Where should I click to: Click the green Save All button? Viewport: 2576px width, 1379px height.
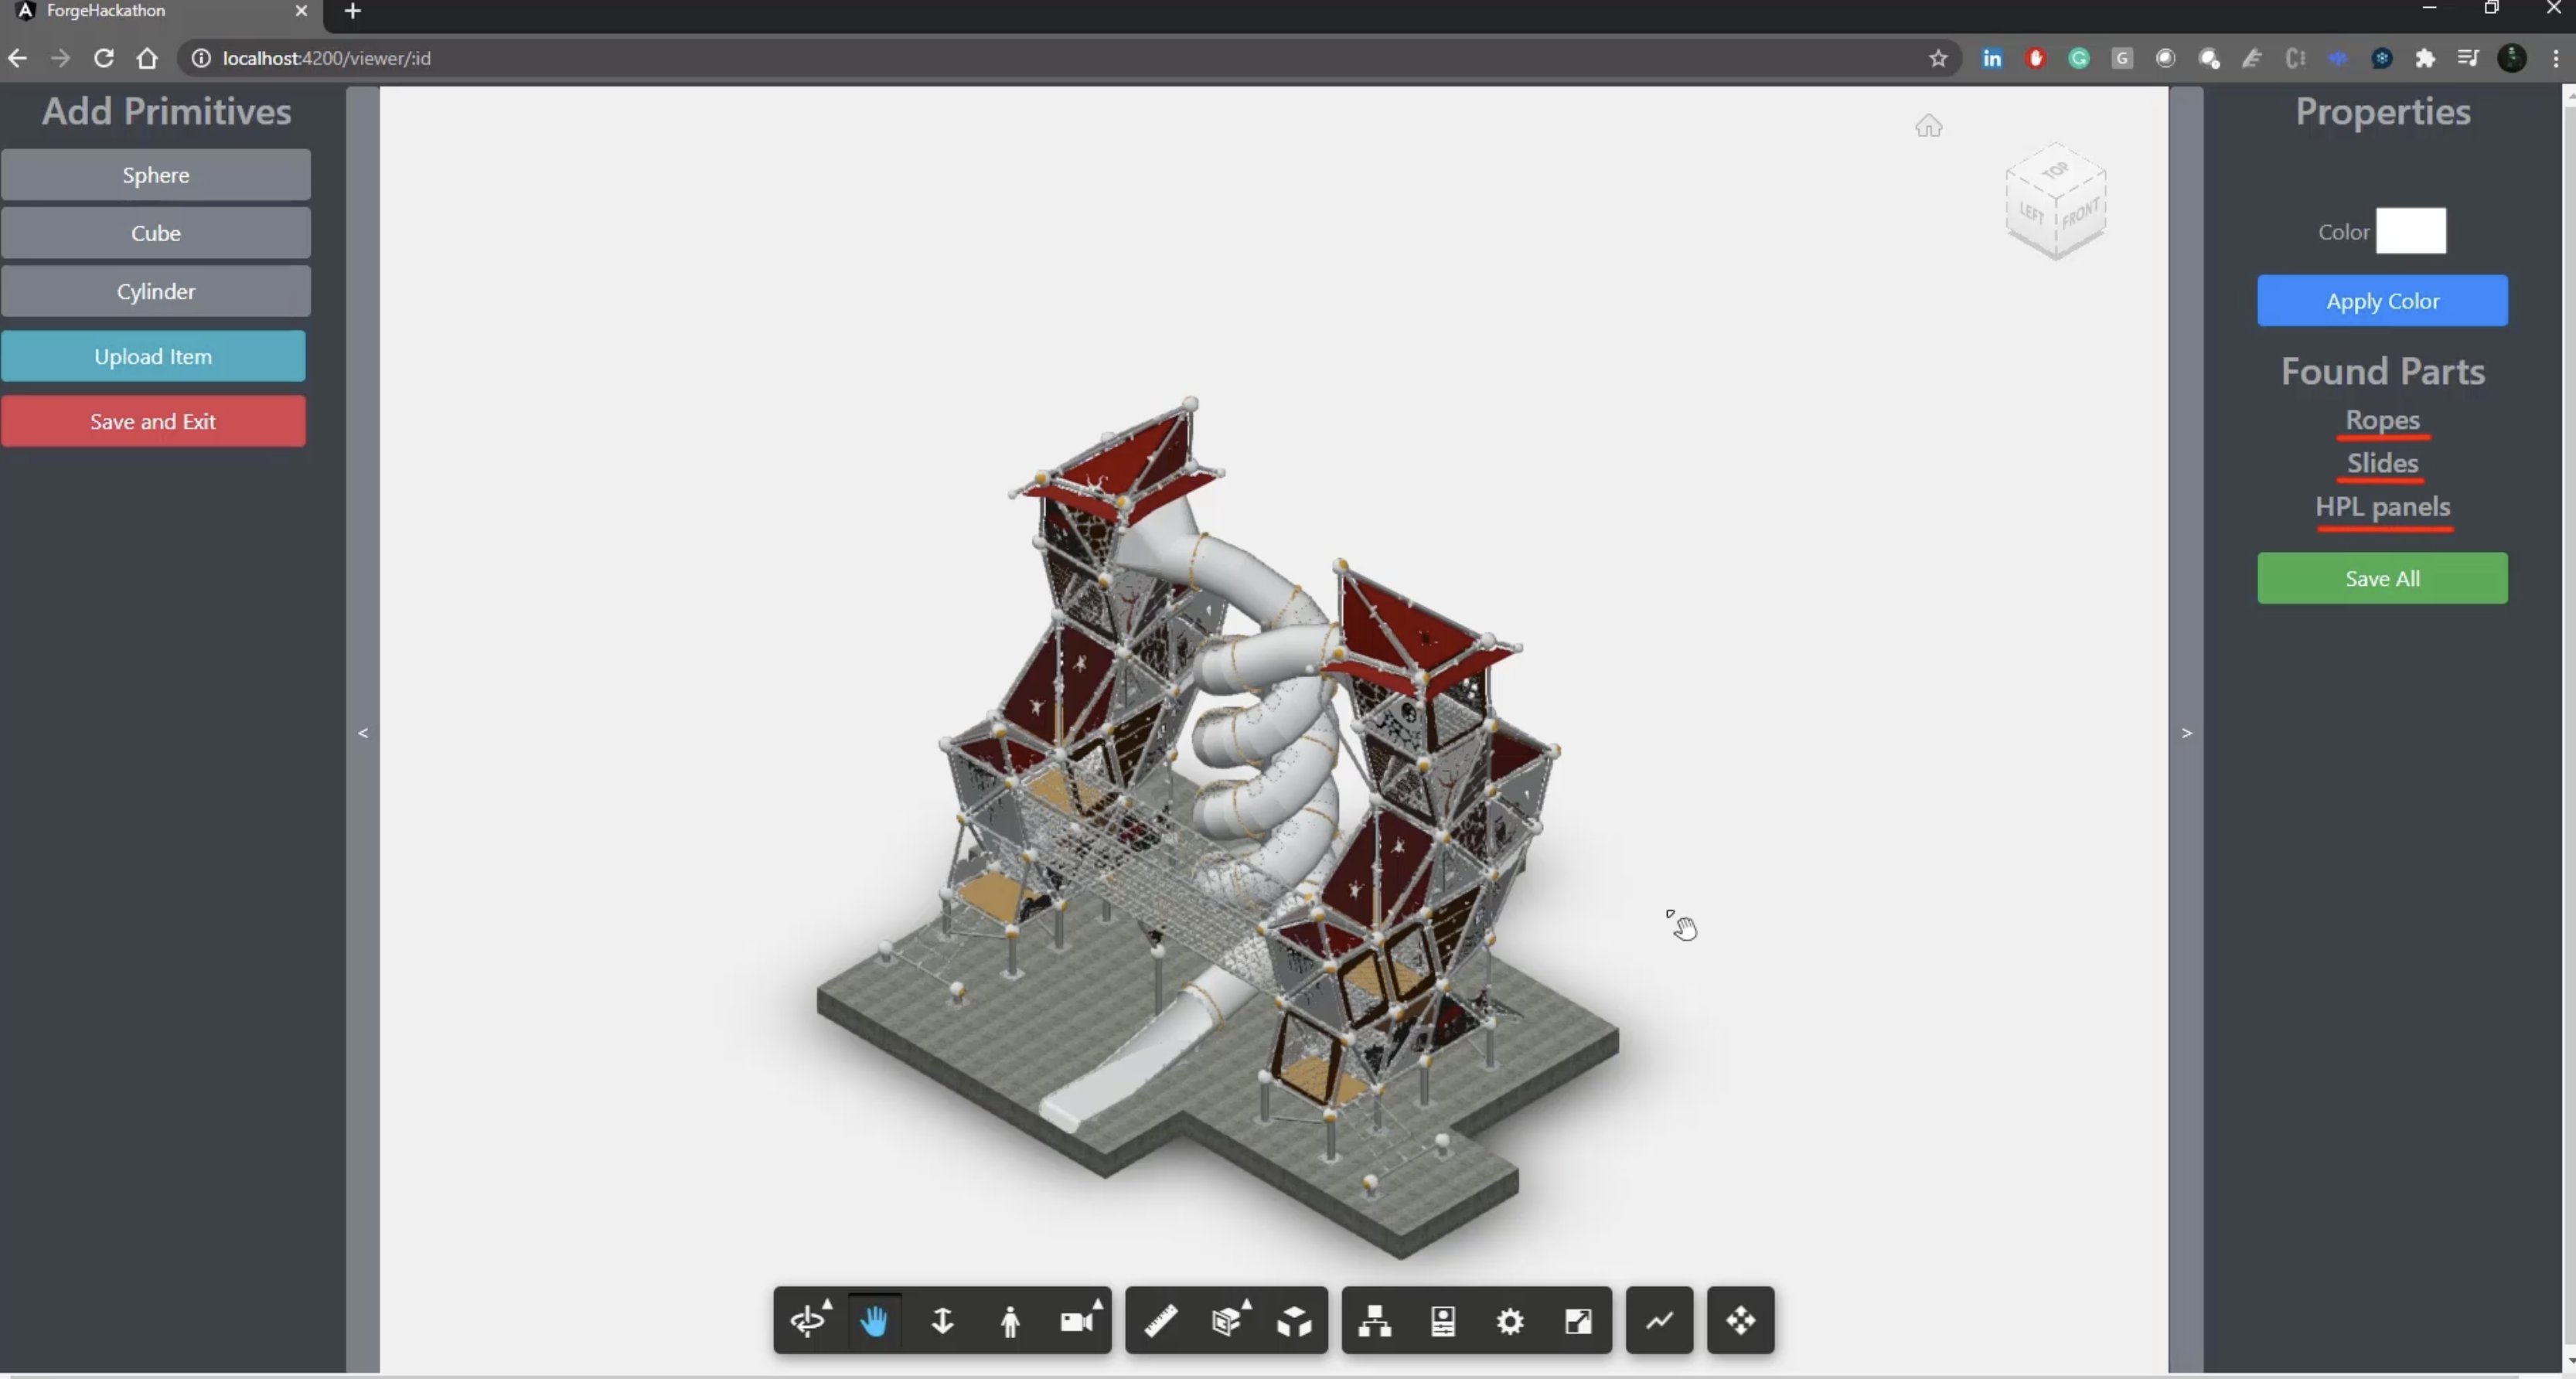pyautogui.click(x=2382, y=578)
